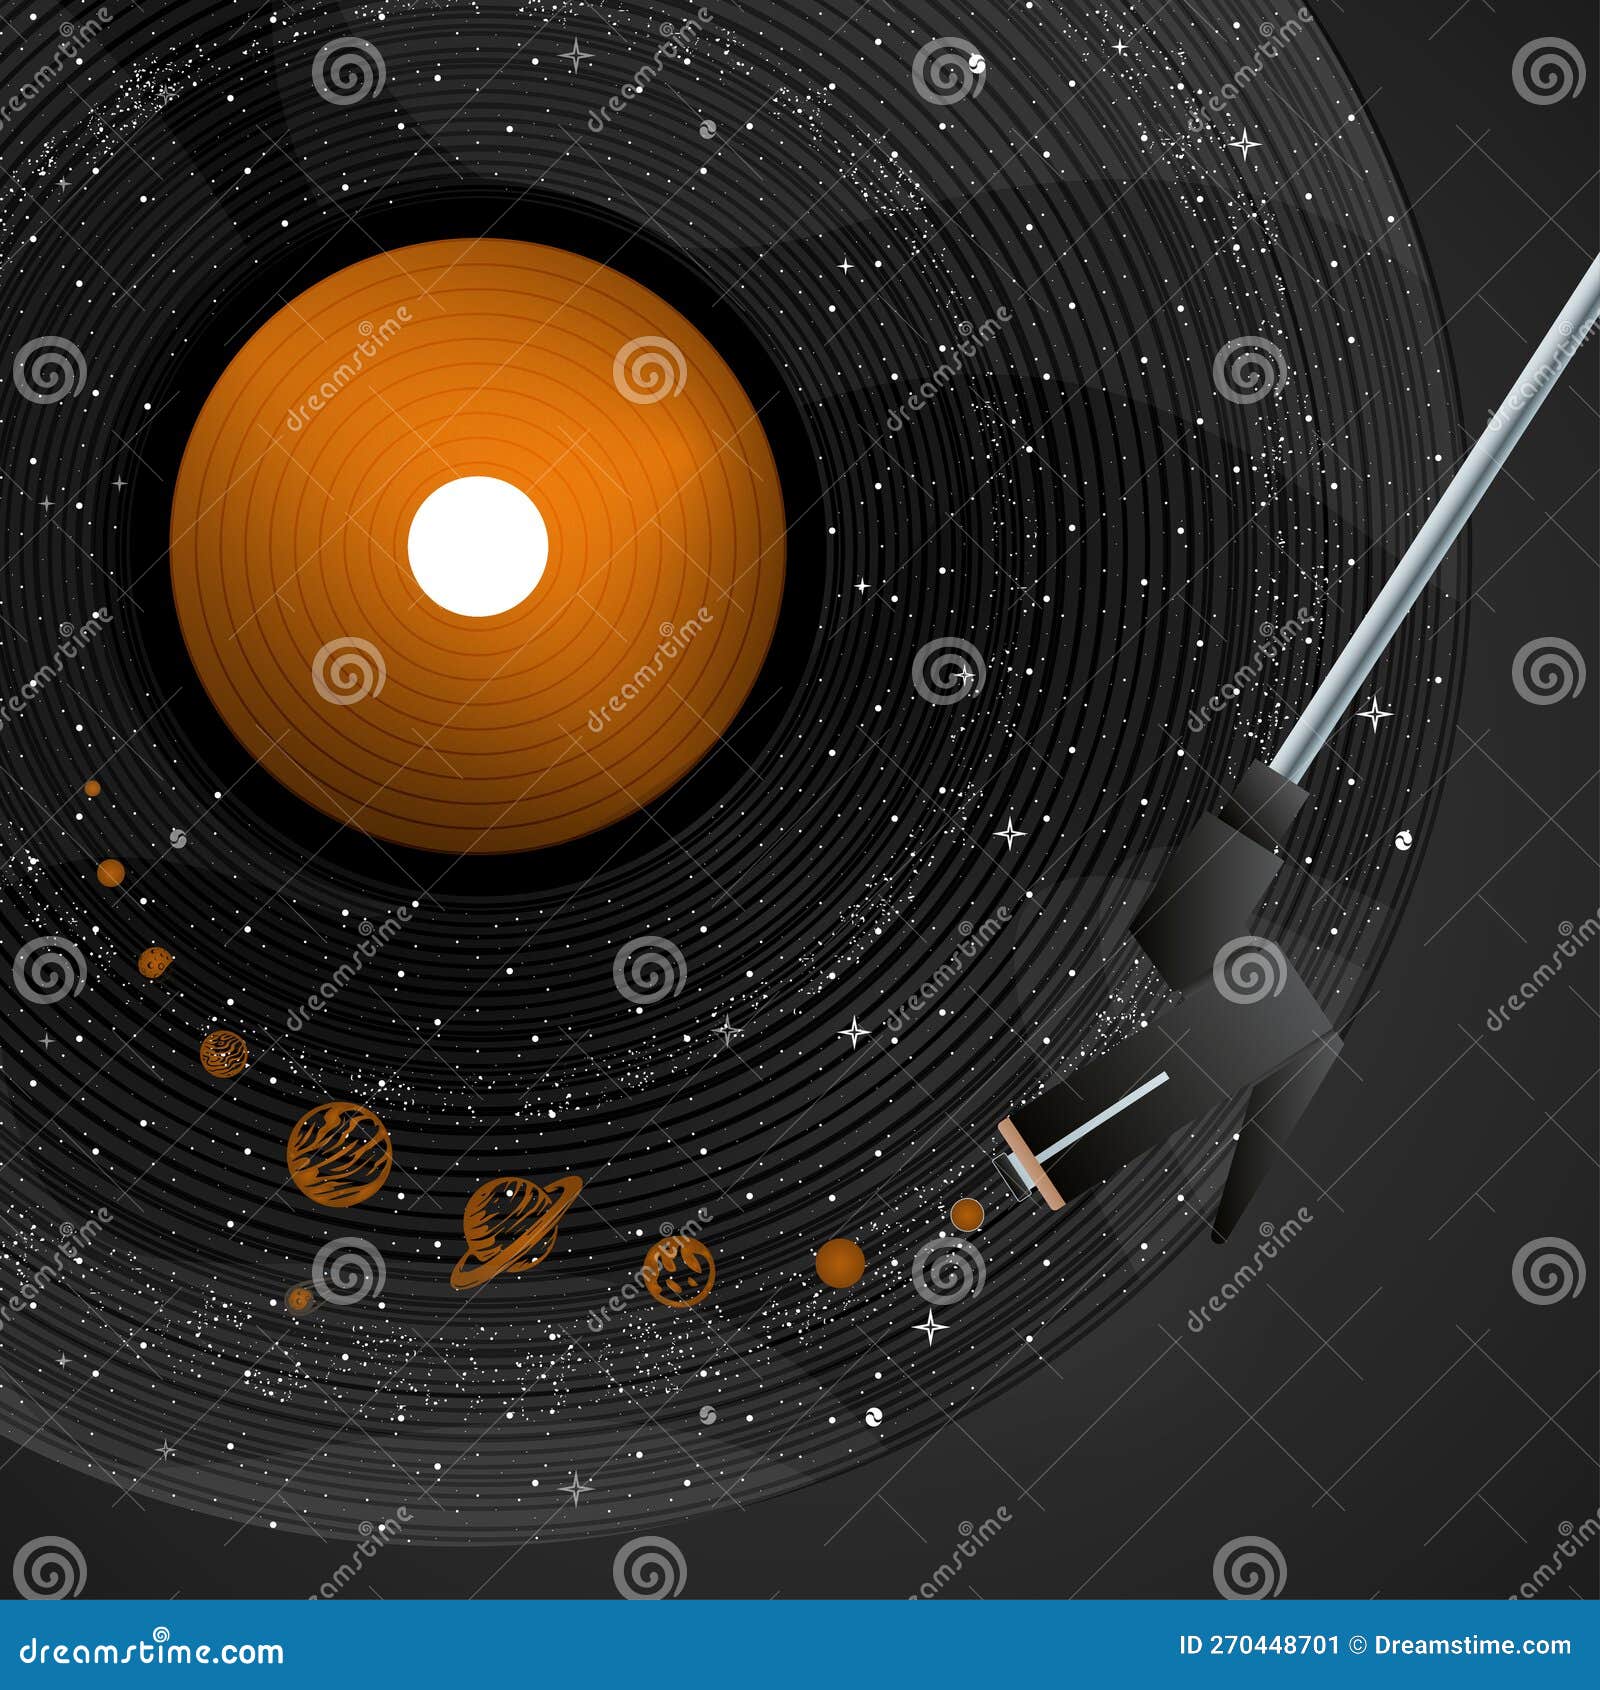Toggle the four-pointed star near the tonearm

click(1375, 715)
